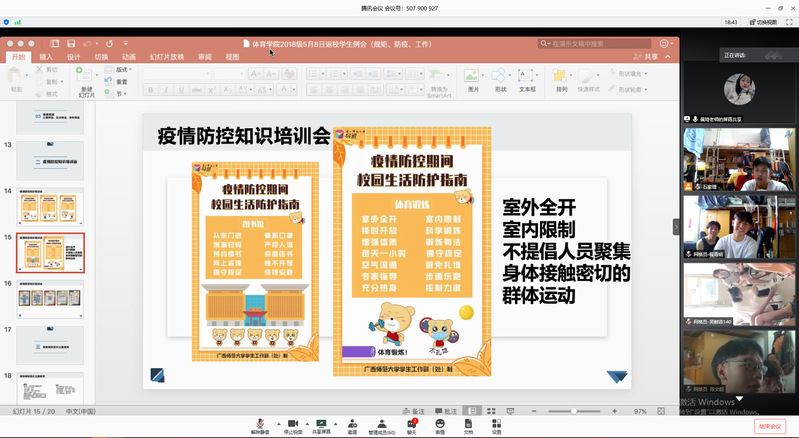Open meeting Settings (设置) icon
This screenshot has width=799, height=438.
496,424
